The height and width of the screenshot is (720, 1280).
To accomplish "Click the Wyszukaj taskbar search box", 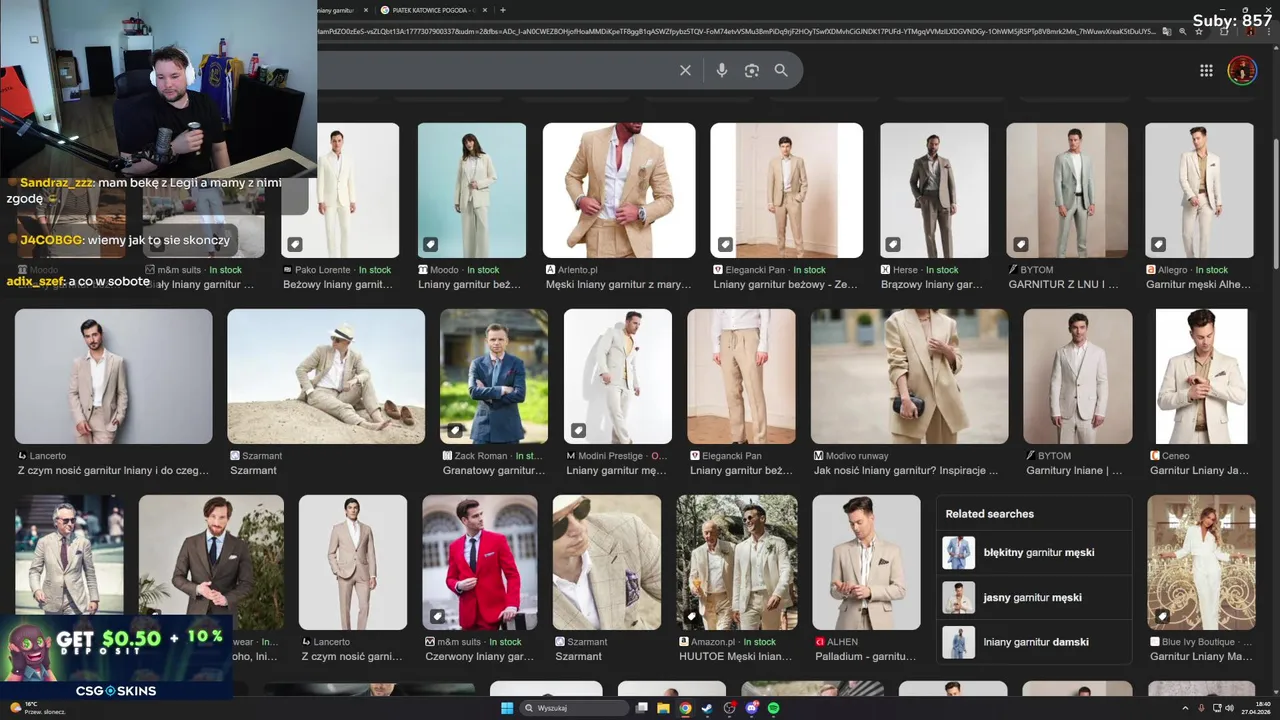I will tap(576, 708).
